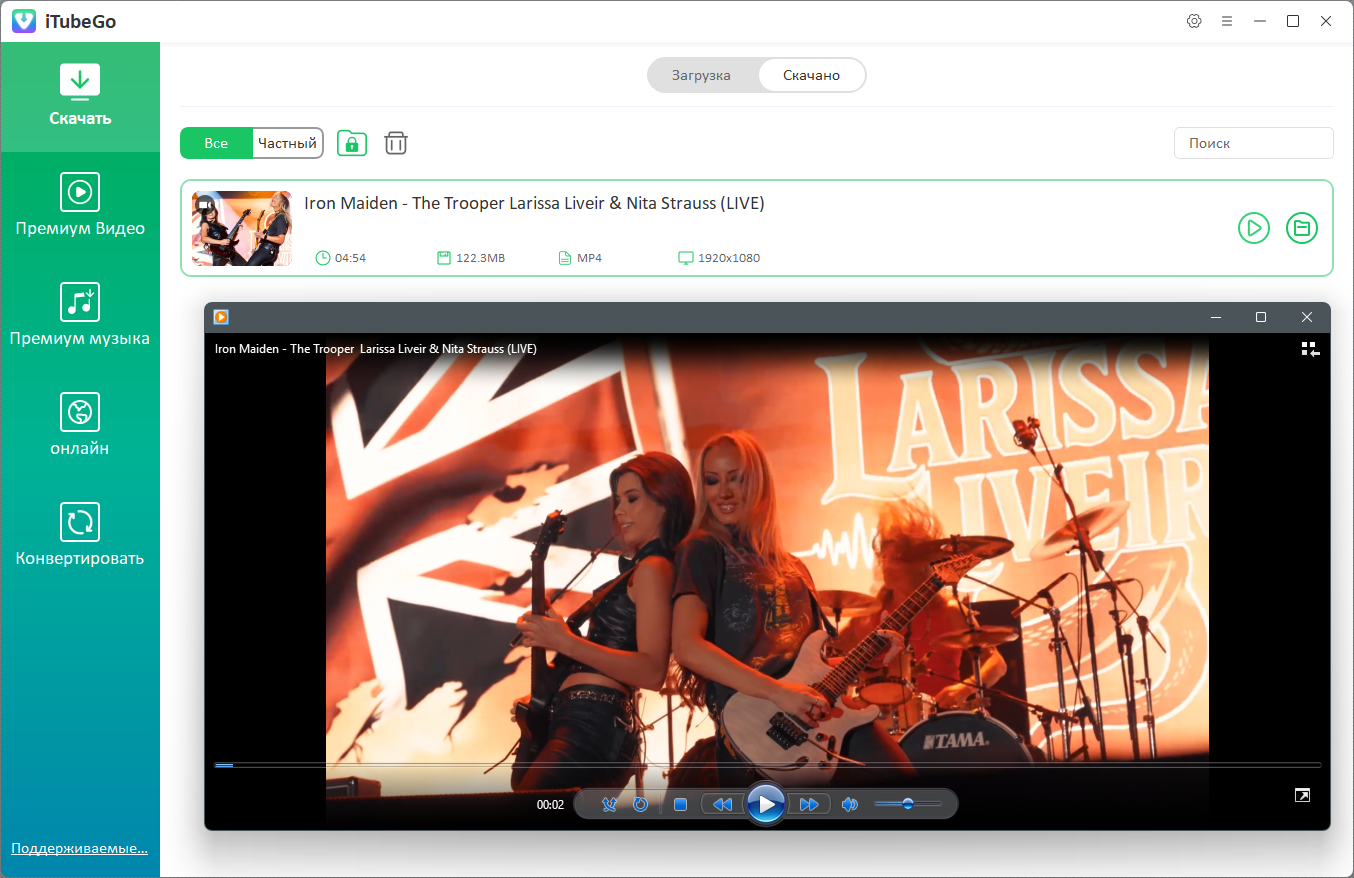The image size is (1354, 878).
Task: Open the онлайн browser section
Action: click(x=80, y=426)
